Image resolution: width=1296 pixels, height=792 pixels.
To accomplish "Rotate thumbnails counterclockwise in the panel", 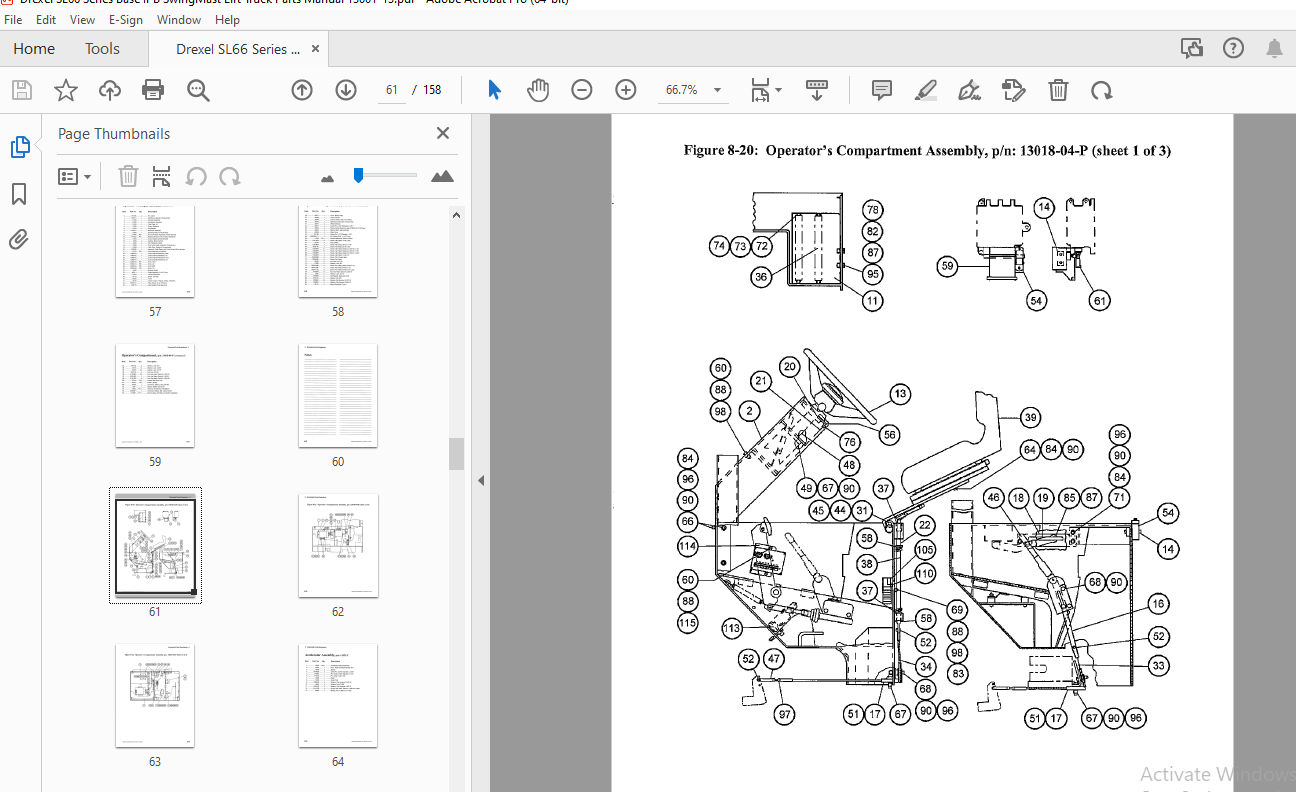I will click(x=196, y=177).
